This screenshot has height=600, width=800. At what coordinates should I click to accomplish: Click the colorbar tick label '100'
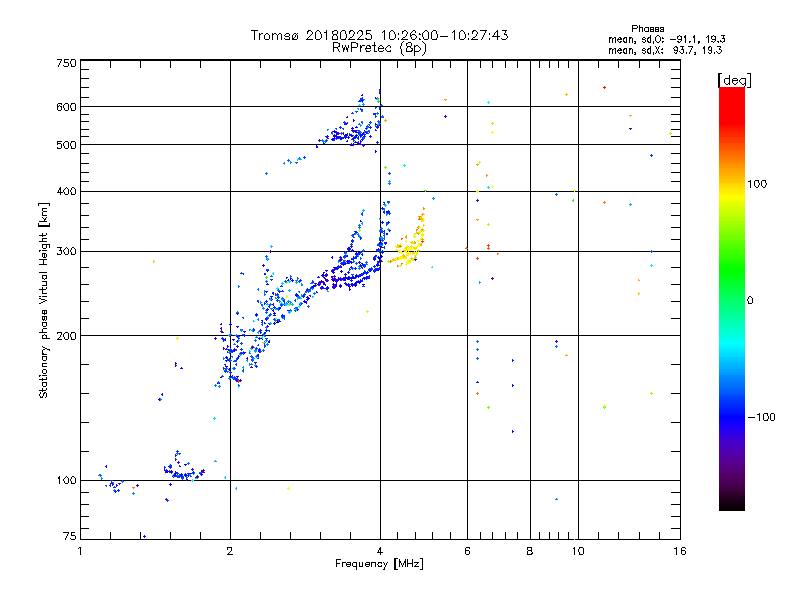point(757,184)
